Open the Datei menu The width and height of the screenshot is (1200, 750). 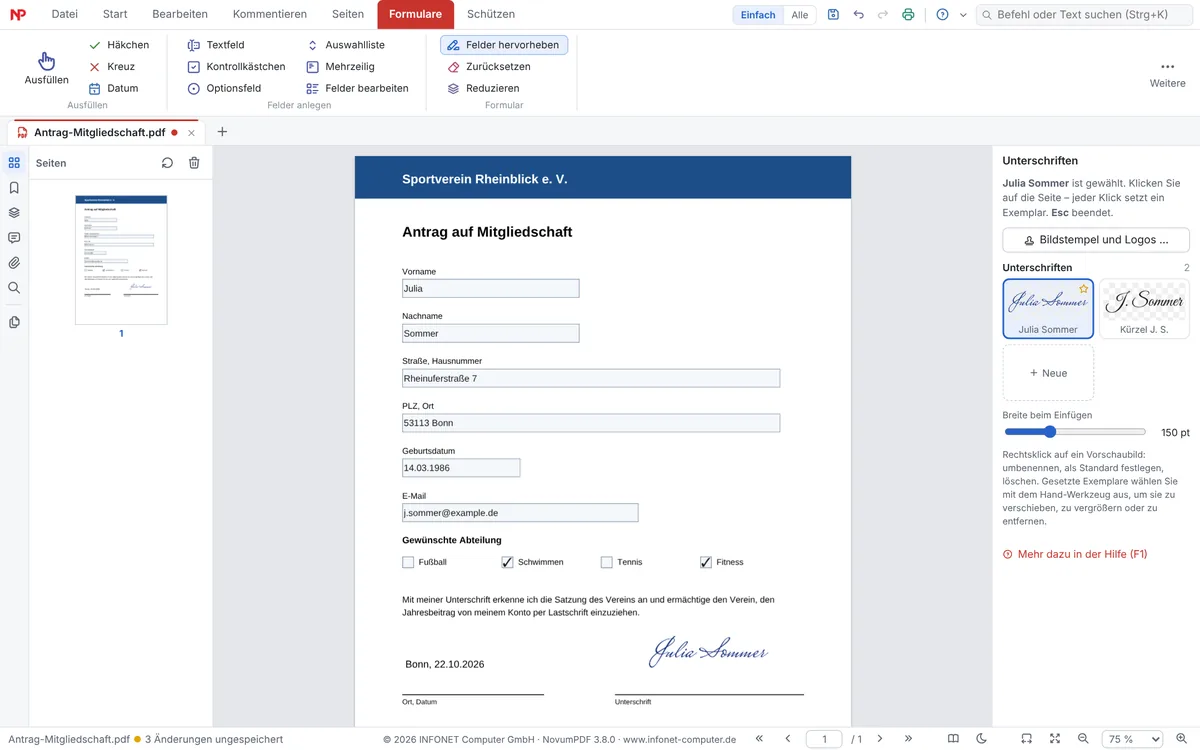coord(64,14)
